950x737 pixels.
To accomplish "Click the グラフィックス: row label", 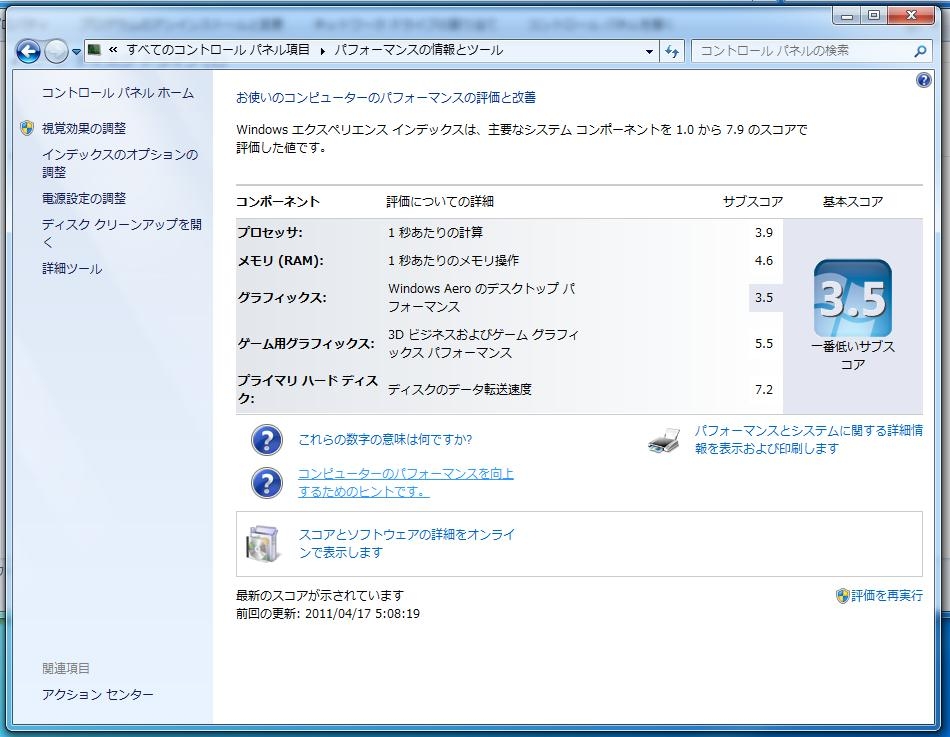I will [282, 298].
